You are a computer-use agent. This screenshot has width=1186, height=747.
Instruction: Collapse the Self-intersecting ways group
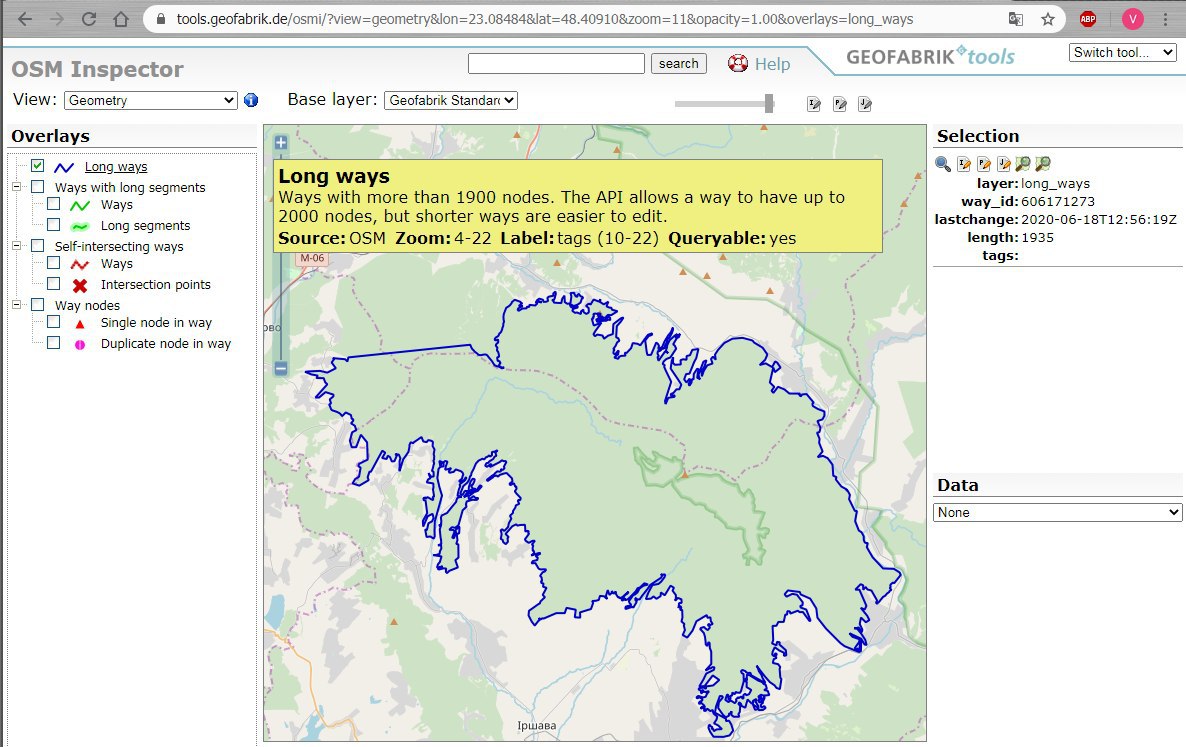[x=17, y=245]
